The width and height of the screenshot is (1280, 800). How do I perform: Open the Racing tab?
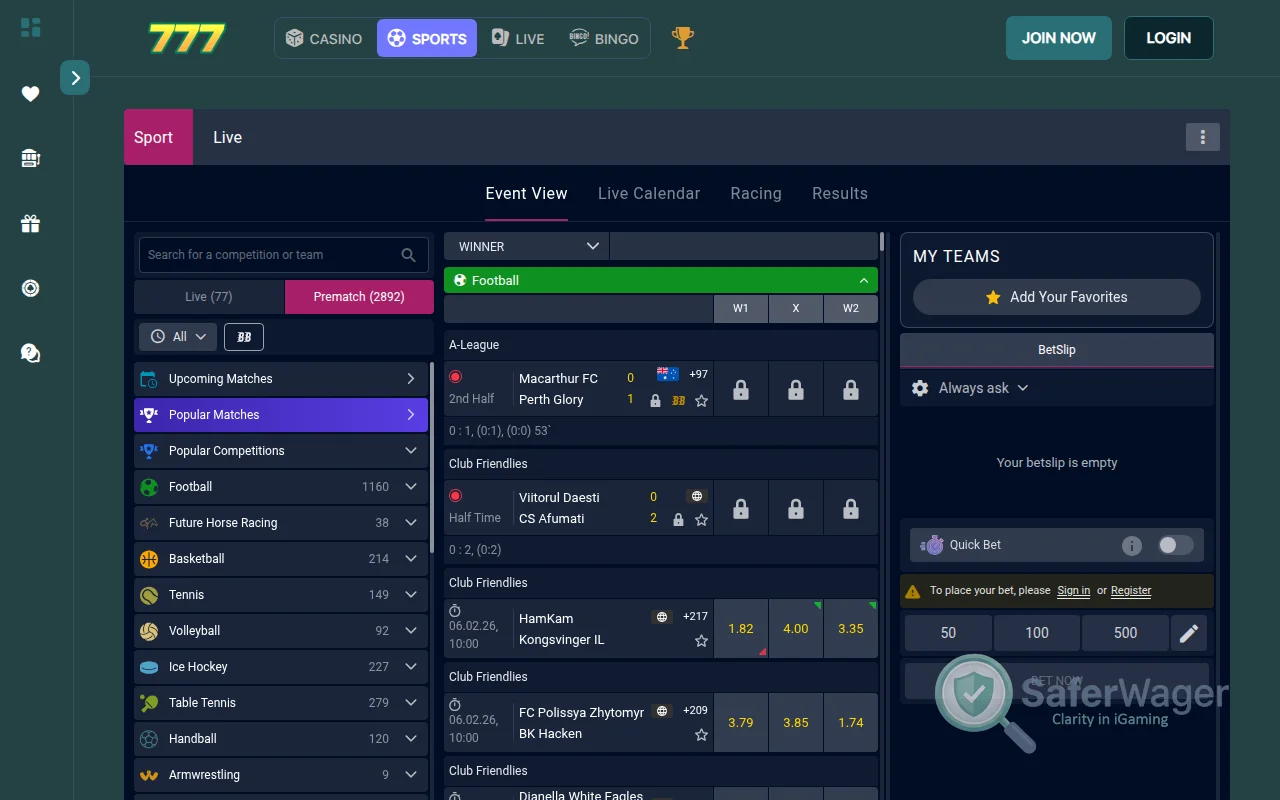(755, 193)
